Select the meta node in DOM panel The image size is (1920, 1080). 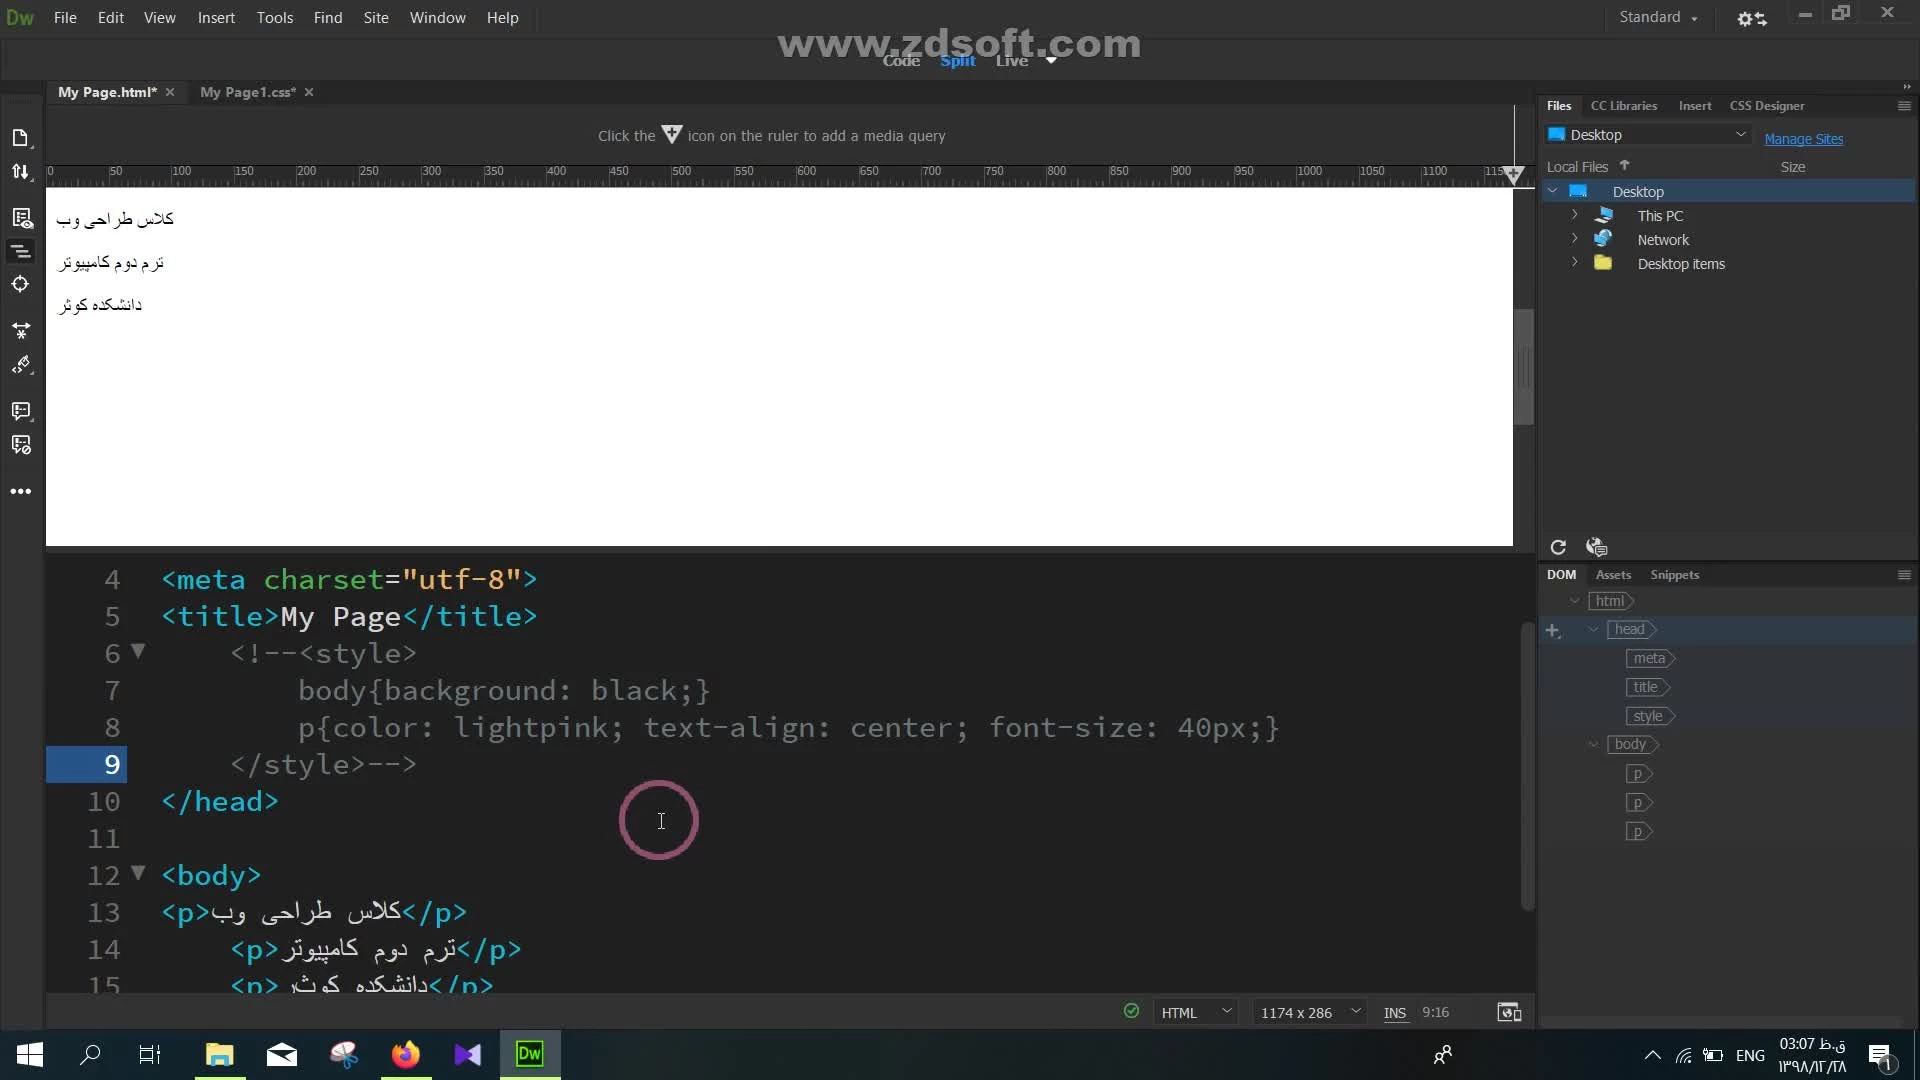[1650, 658]
